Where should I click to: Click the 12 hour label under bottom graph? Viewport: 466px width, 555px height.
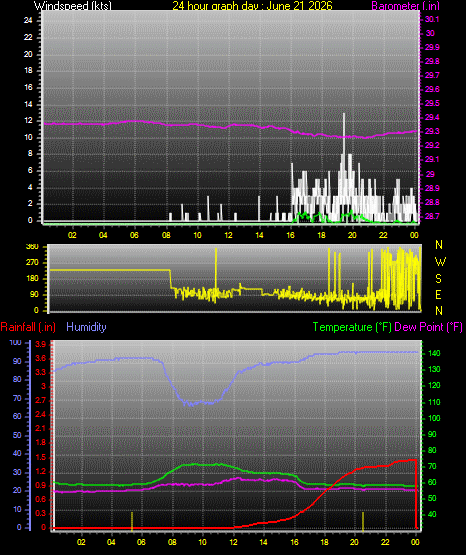(x=233, y=542)
